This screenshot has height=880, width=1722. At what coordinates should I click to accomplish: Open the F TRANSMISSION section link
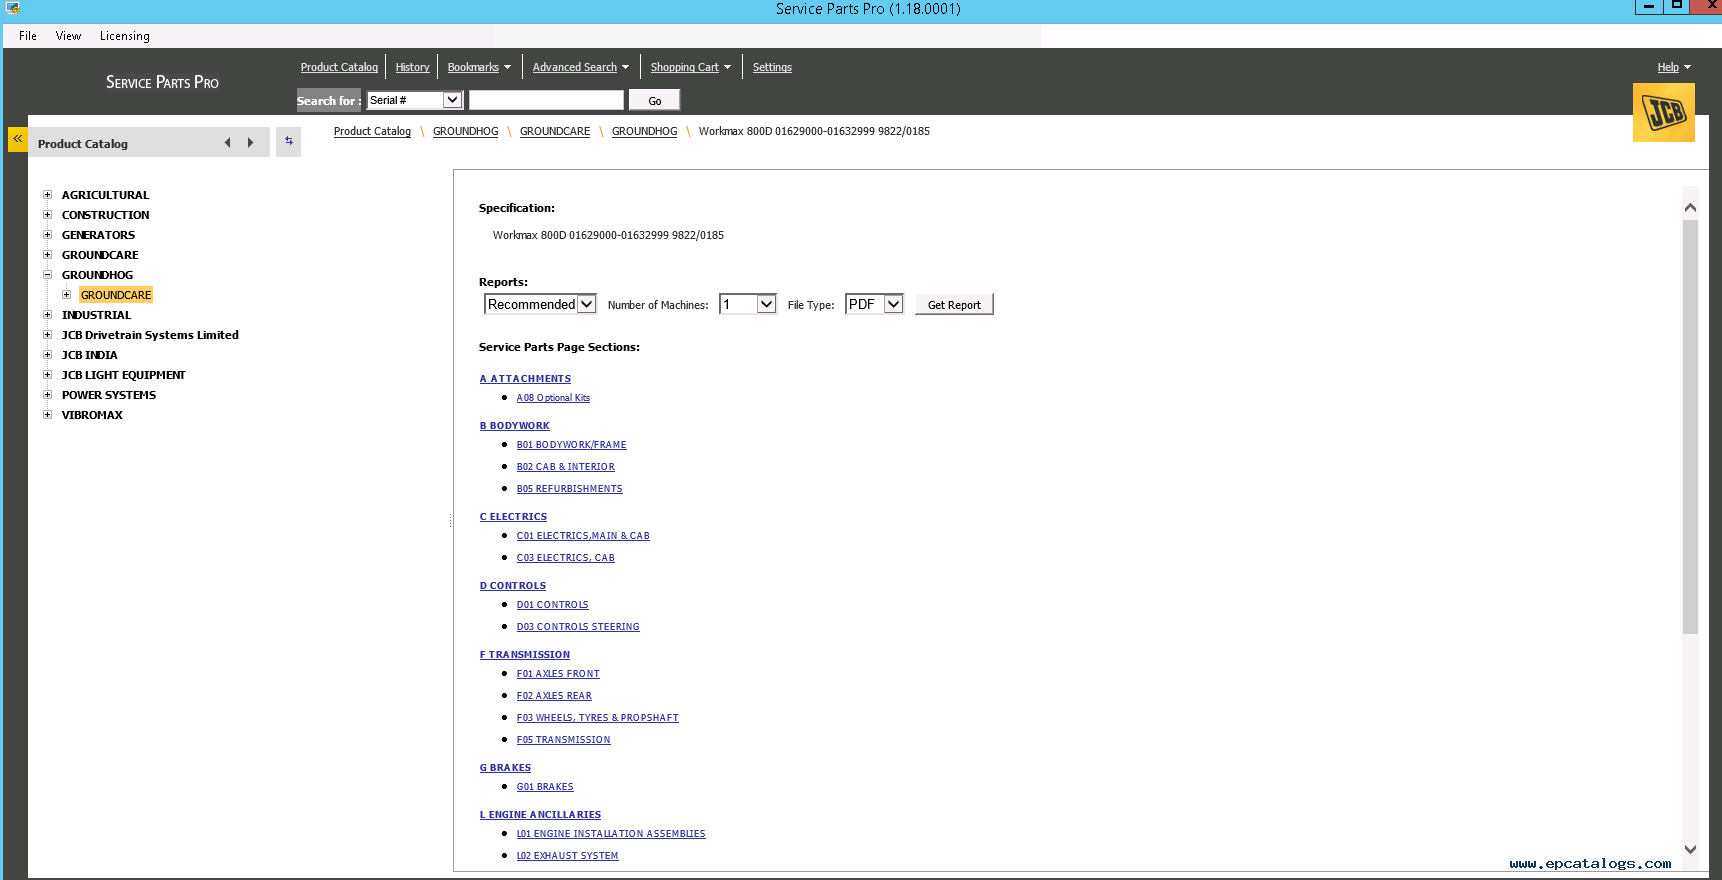point(524,655)
